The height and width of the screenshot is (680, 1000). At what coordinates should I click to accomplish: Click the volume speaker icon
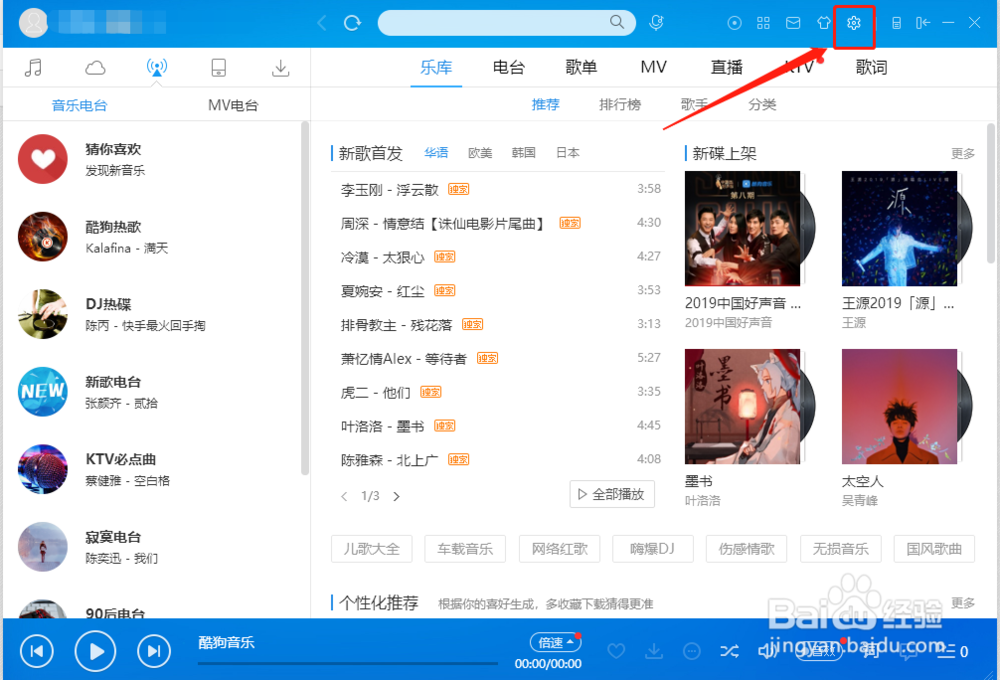pos(766,651)
